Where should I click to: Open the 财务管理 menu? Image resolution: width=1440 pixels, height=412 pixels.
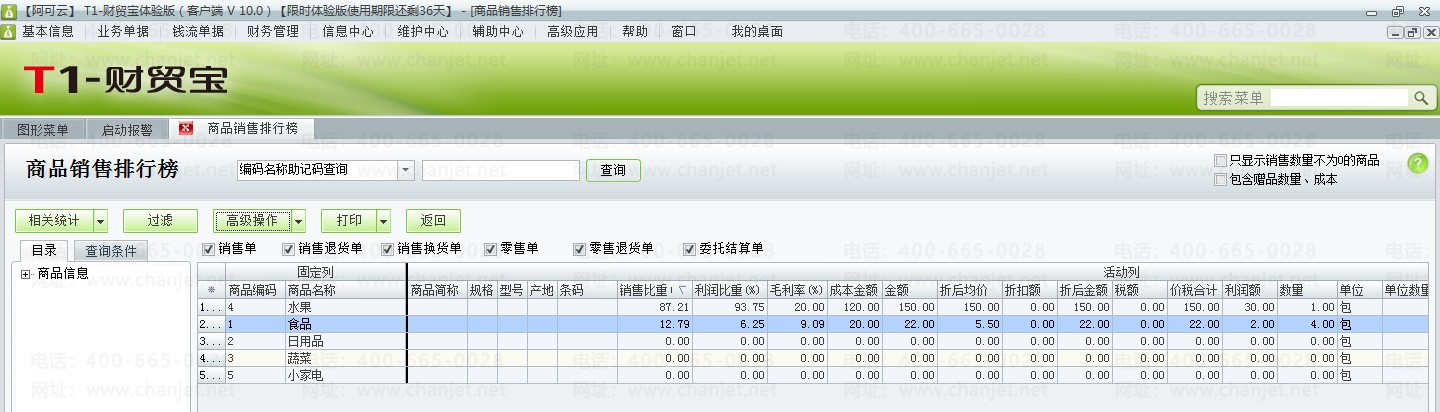[x=273, y=31]
